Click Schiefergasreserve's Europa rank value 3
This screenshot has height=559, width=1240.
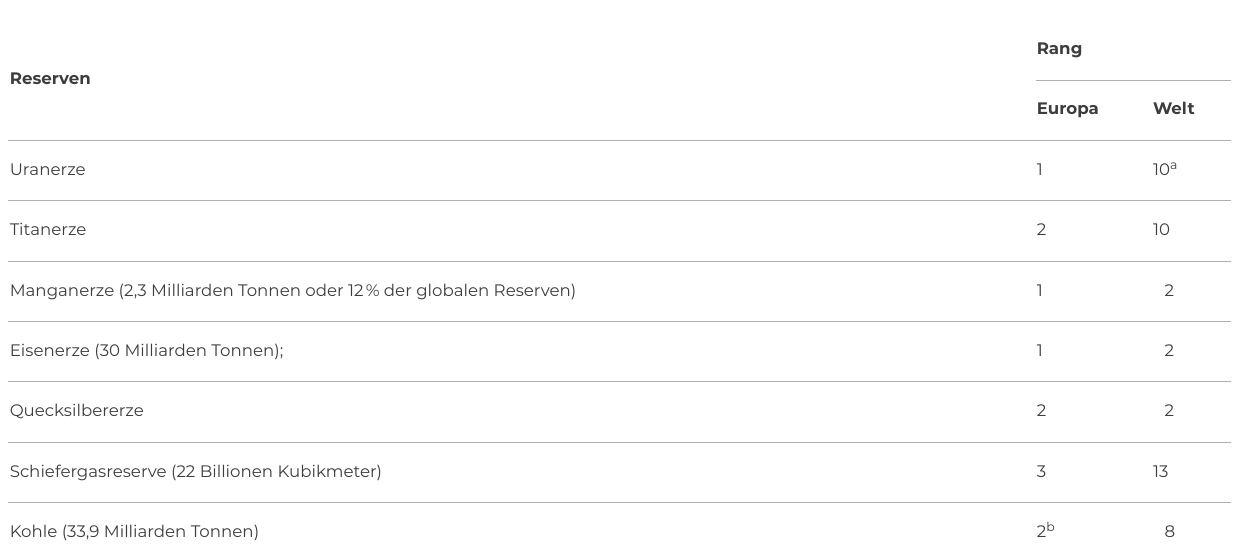[x=1041, y=471]
